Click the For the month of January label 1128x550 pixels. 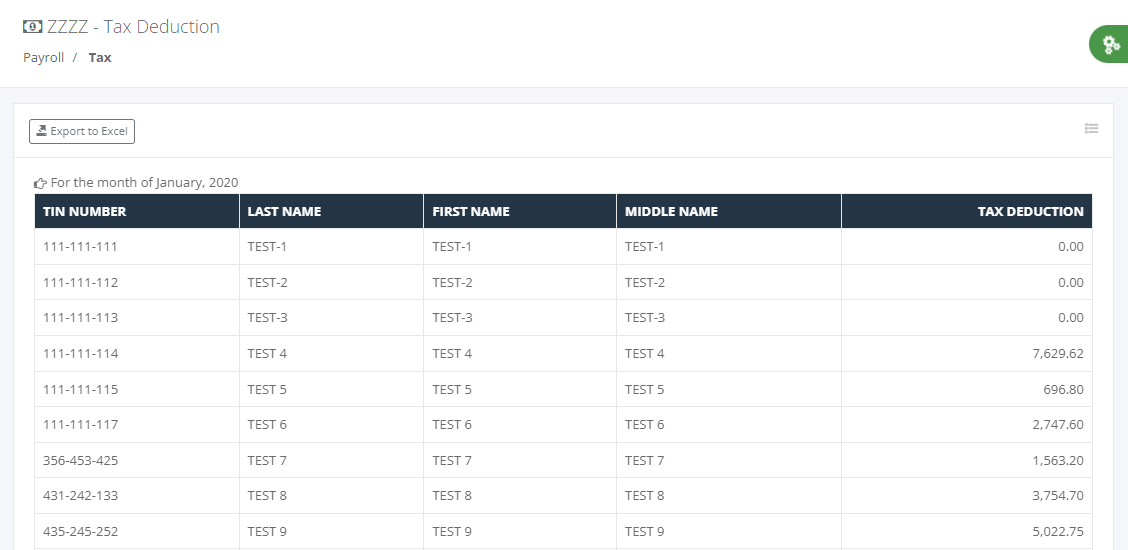[144, 183]
